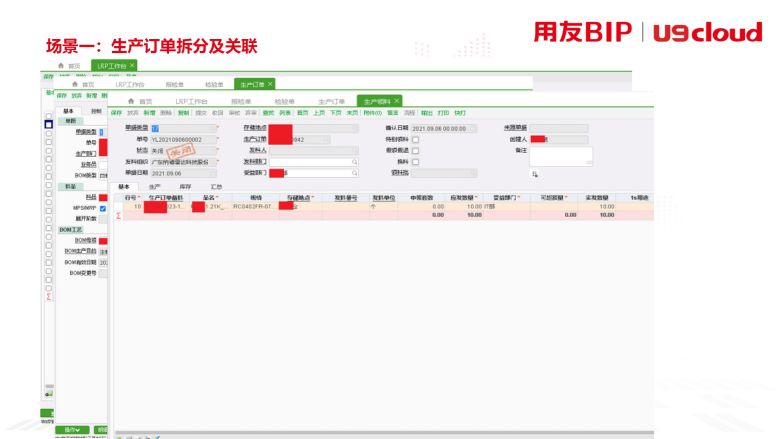Open the 单据类型 dropdown in 生产领料 form

[x=184, y=129]
